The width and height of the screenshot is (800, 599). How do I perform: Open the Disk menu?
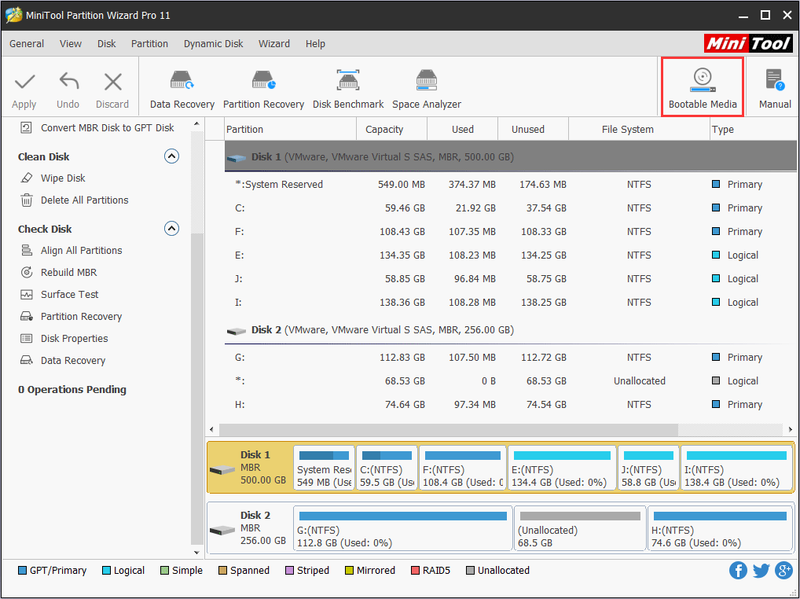click(106, 44)
